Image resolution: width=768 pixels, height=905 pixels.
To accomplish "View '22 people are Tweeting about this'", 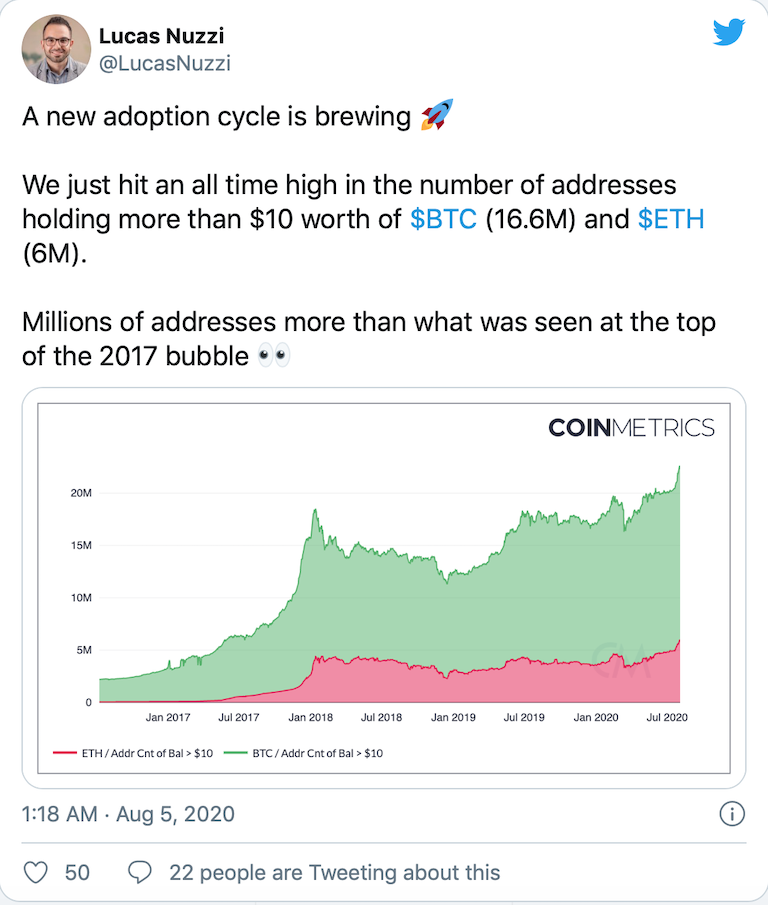I will pos(335,872).
